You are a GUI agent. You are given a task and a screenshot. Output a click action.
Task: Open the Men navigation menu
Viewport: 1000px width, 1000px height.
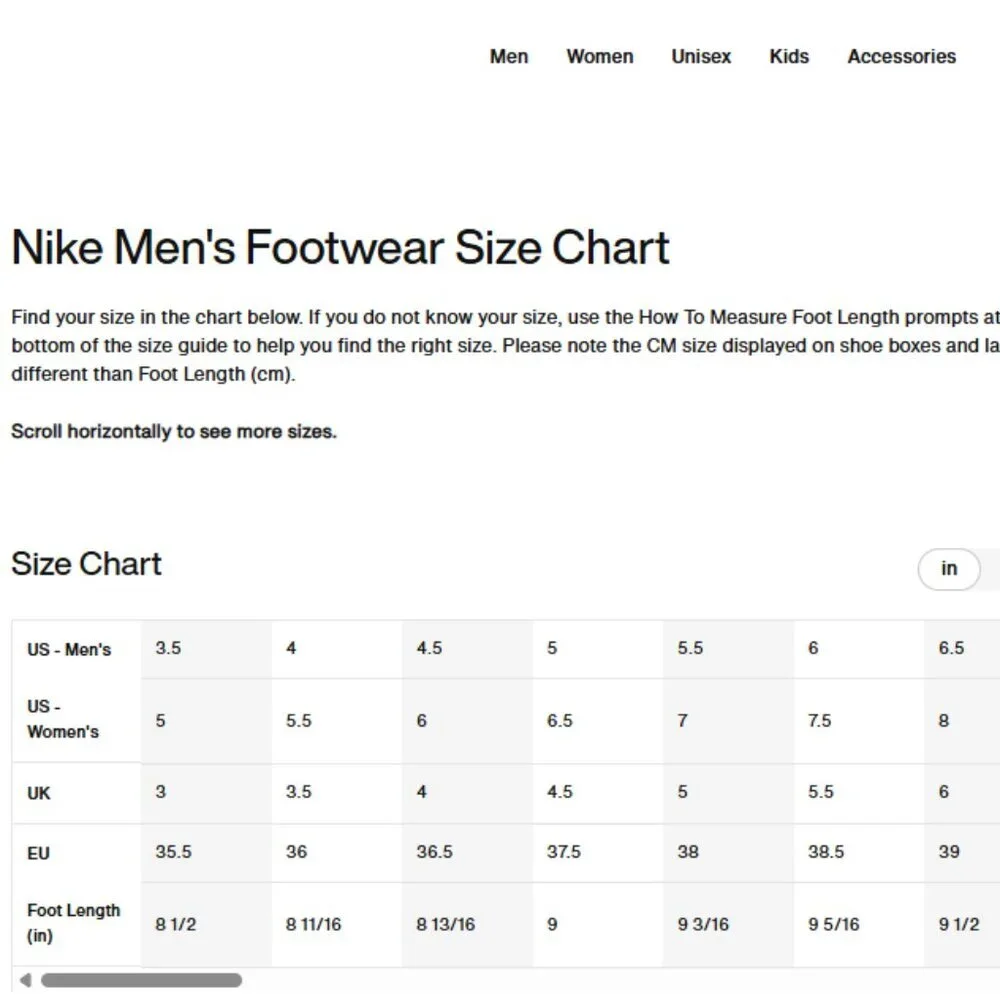click(508, 56)
